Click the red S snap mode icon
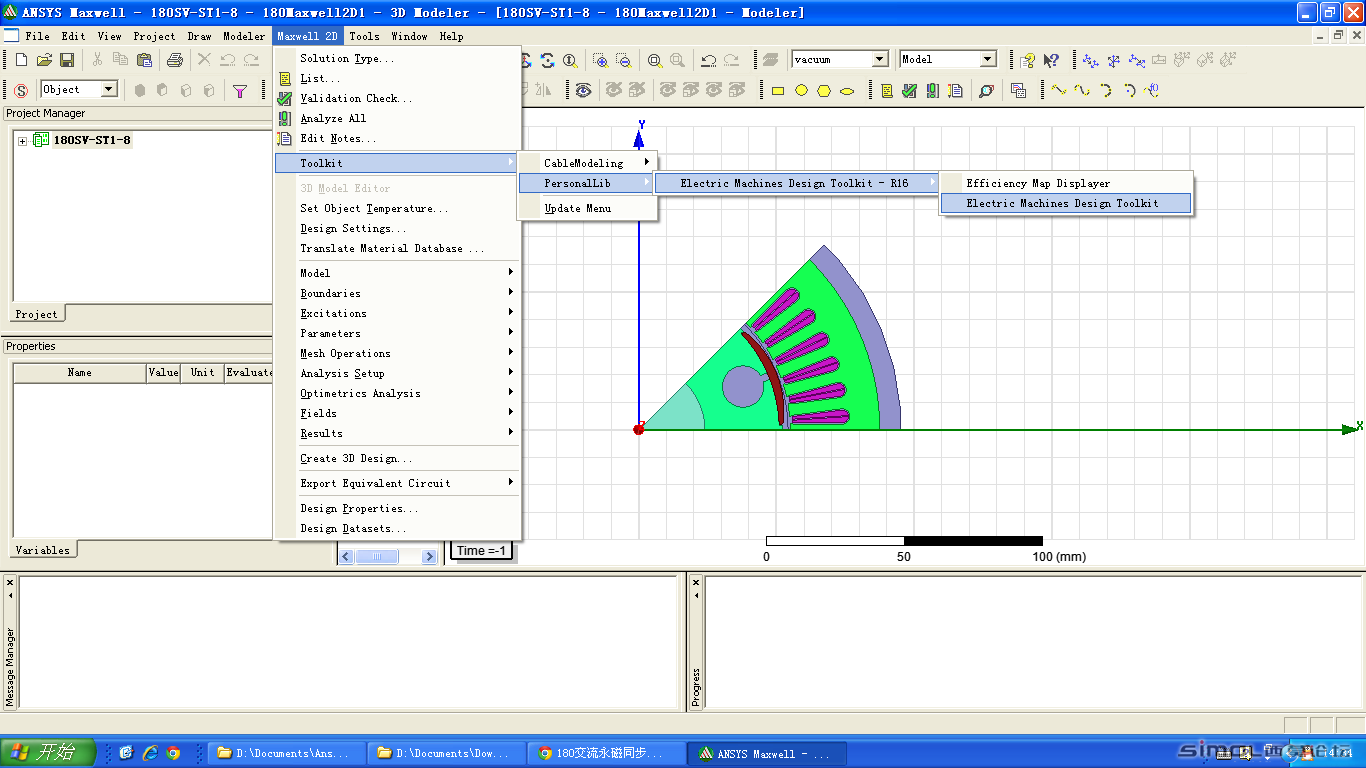1366x768 pixels. (21, 91)
